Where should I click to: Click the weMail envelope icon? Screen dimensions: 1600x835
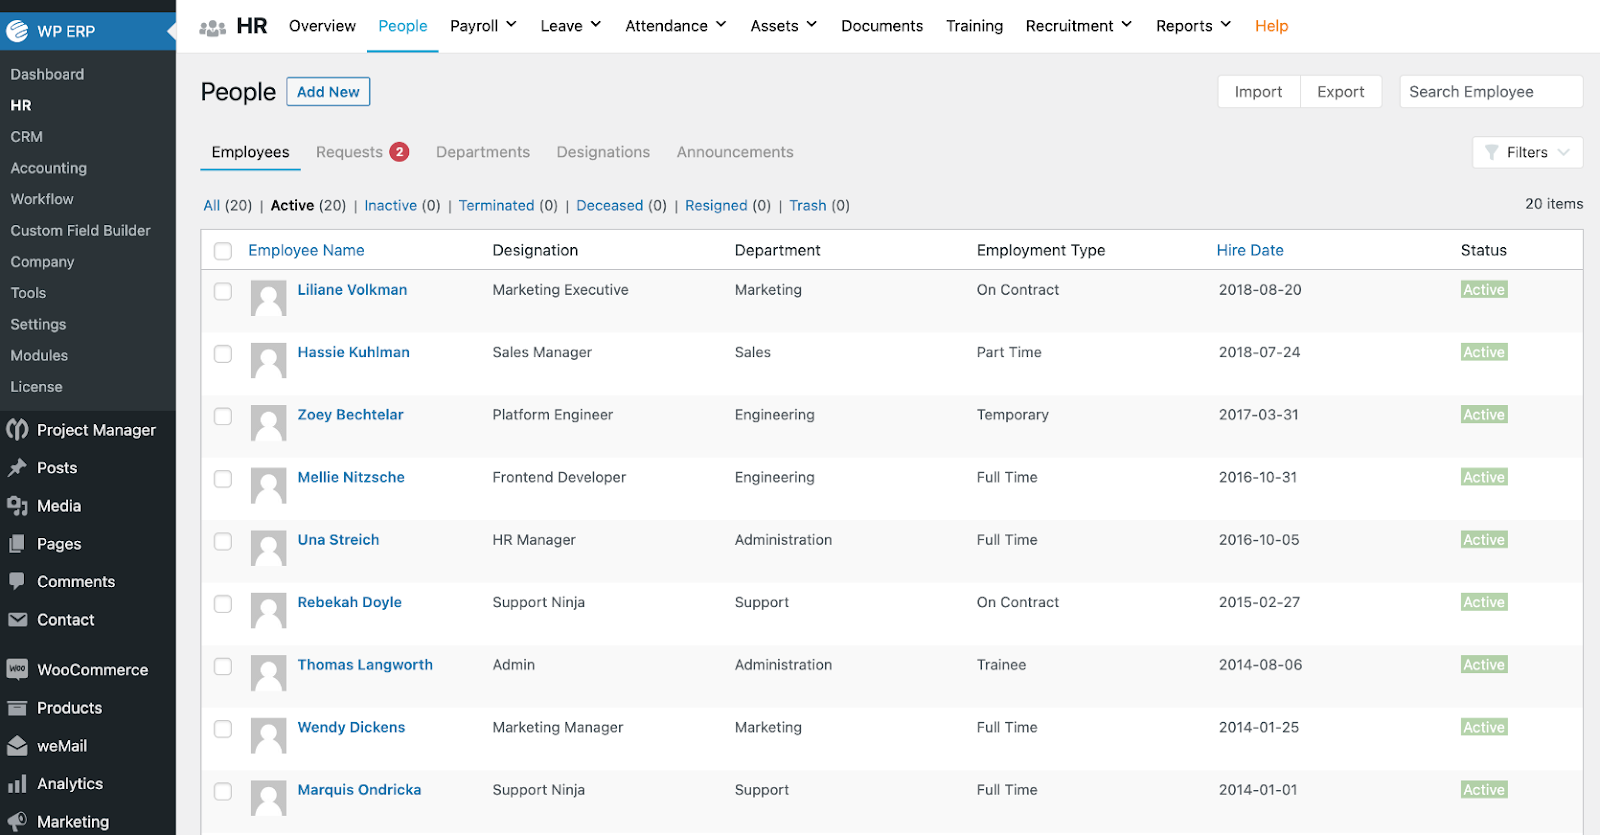coord(17,746)
